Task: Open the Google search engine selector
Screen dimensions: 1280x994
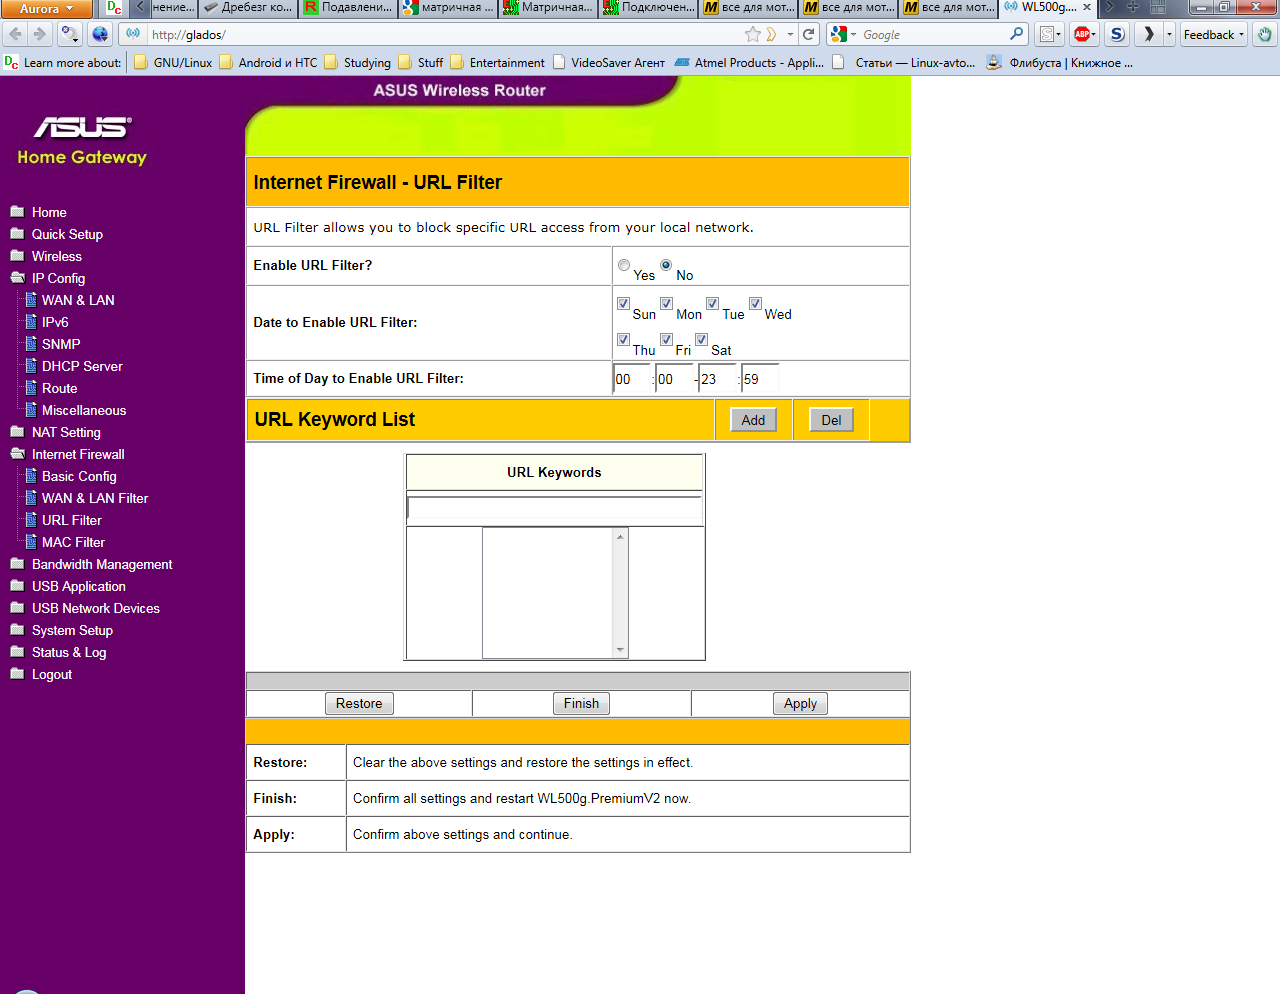Action: point(843,34)
